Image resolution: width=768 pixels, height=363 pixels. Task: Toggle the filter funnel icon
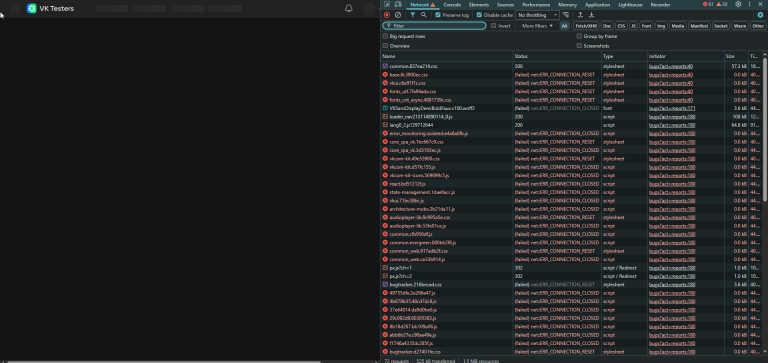point(413,15)
